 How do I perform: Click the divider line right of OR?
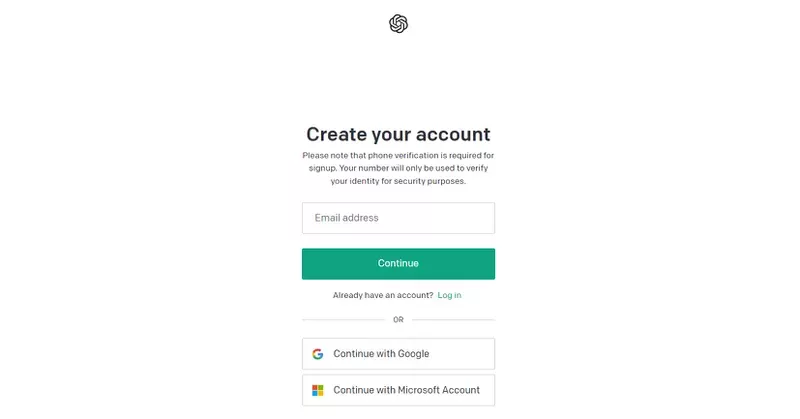pyautogui.click(x=454, y=320)
